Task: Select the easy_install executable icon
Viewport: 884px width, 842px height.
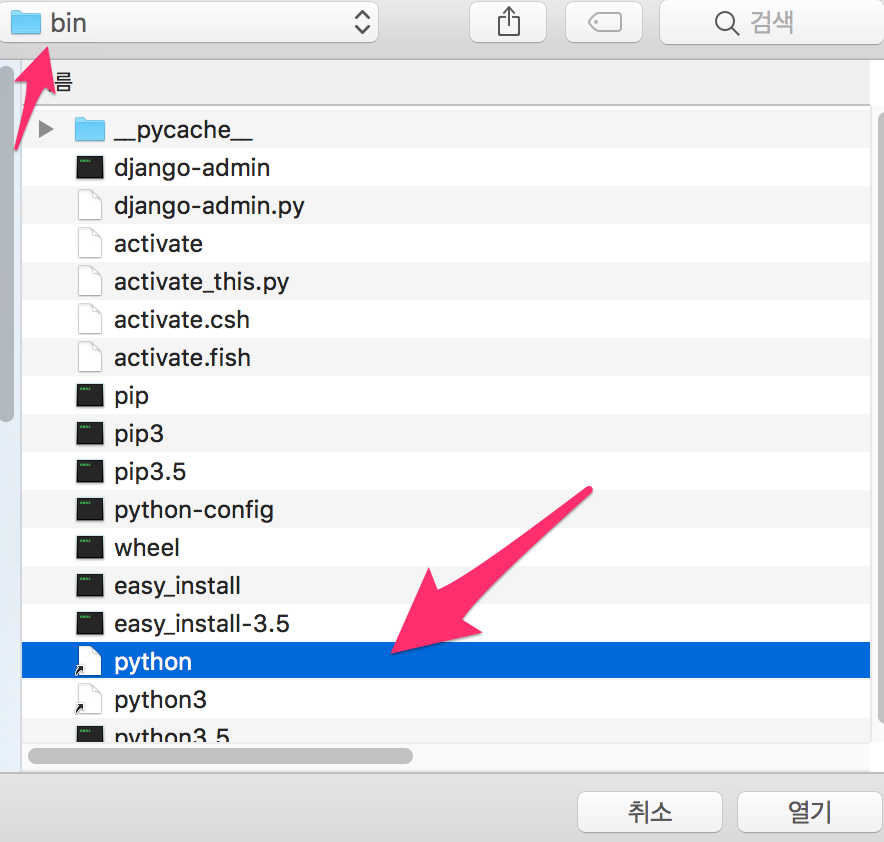Action: (90, 585)
